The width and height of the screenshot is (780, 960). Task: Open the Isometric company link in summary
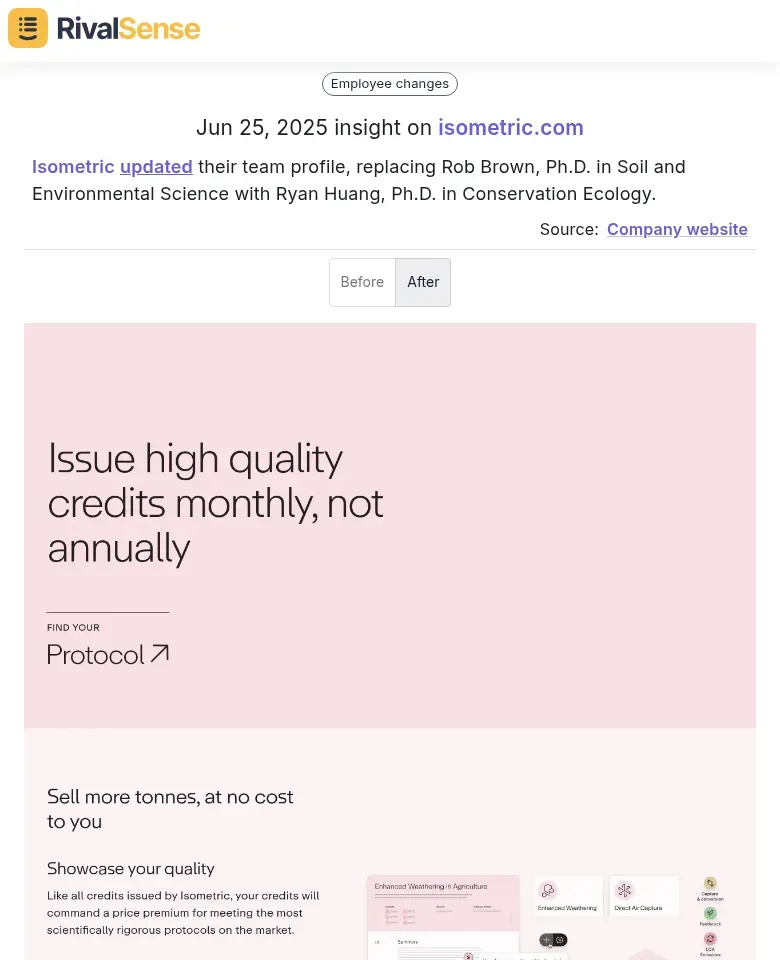pos(73,167)
